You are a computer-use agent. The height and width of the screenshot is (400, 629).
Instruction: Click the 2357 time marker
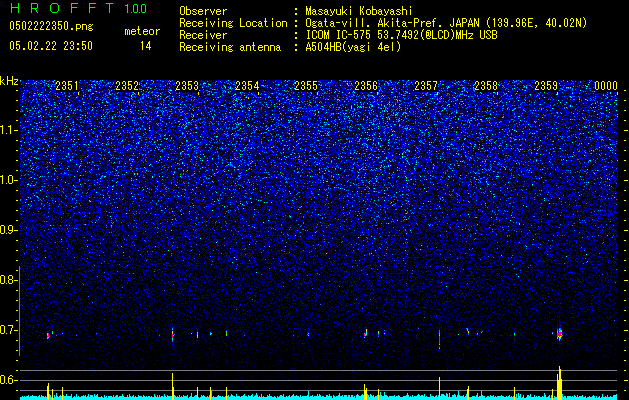tap(426, 86)
